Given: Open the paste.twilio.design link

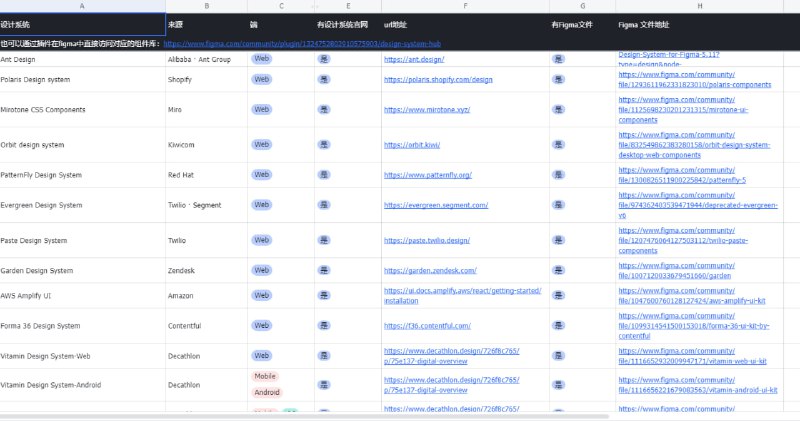Looking at the screenshot, I should click(427, 240).
